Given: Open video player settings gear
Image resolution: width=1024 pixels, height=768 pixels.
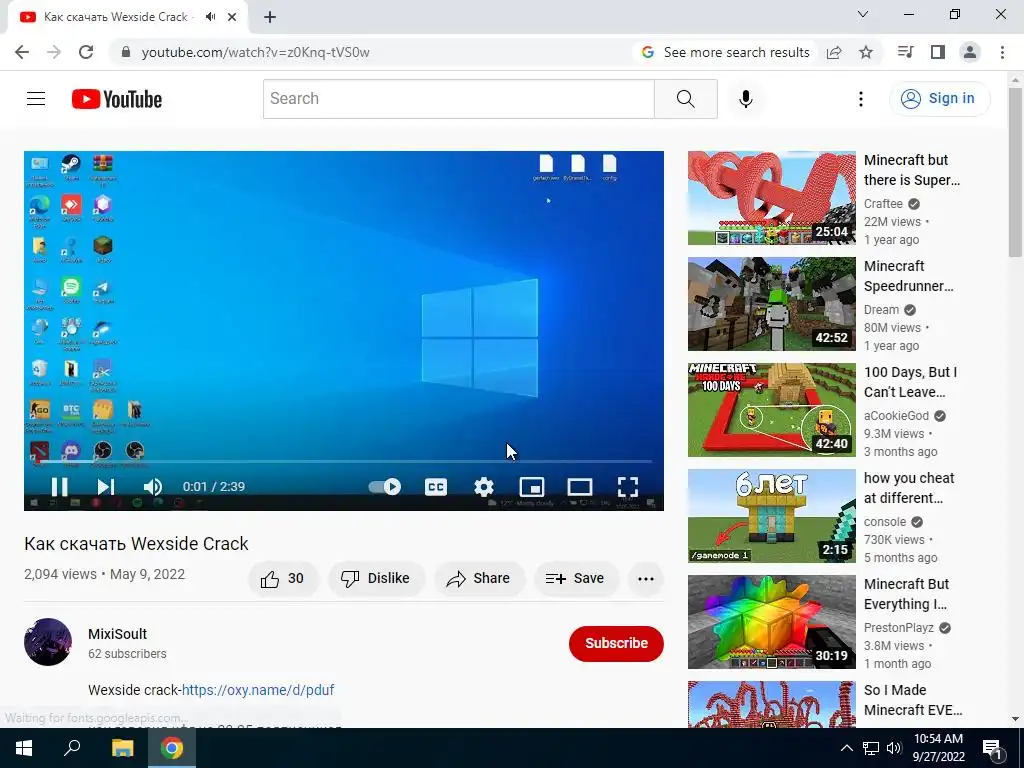Looking at the screenshot, I should tap(484, 487).
